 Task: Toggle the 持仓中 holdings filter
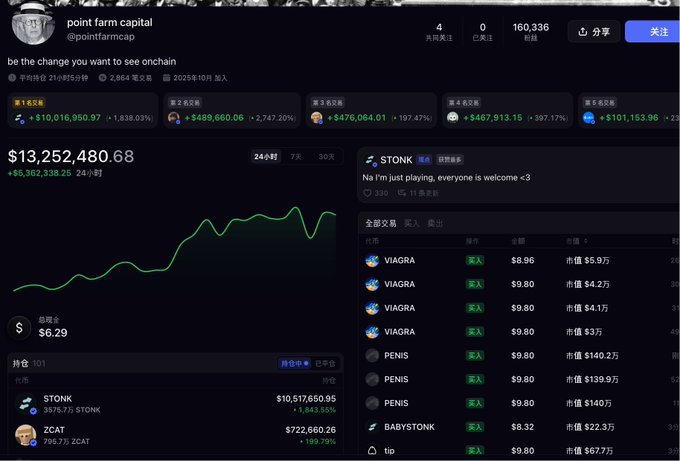[294, 363]
